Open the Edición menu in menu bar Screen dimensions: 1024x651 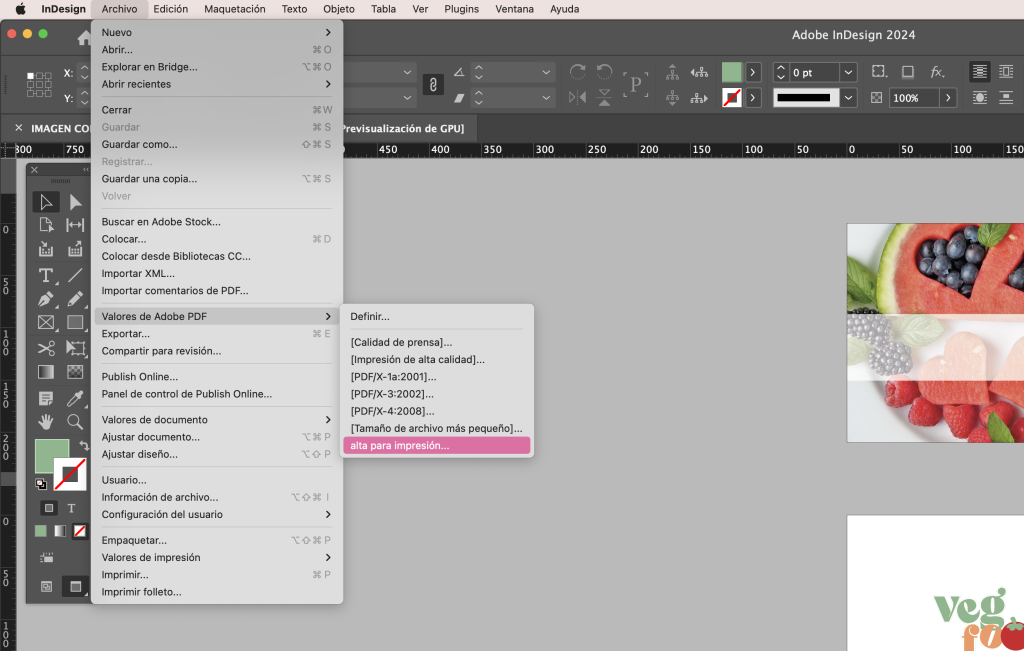tap(170, 9)
